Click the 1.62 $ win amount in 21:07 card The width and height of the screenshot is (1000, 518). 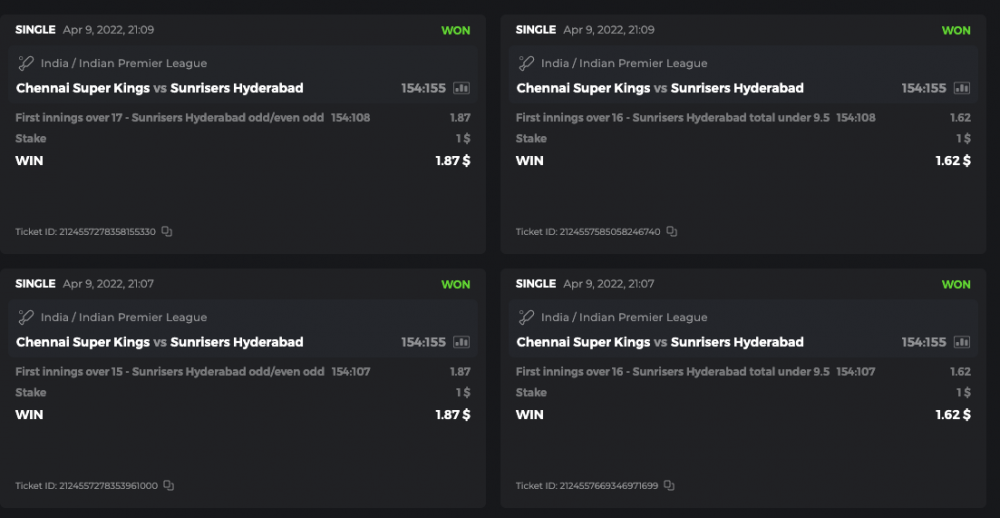point(952,415)
